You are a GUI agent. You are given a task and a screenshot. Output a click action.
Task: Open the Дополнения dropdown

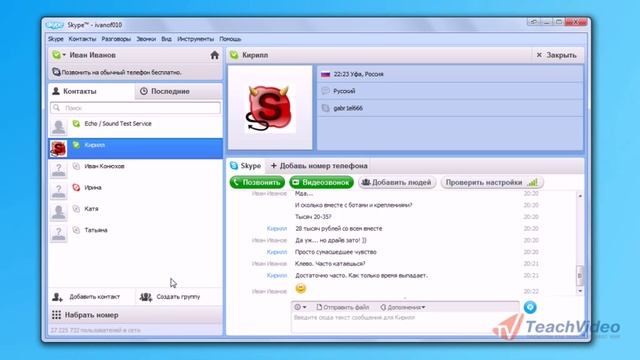[x=403, y=307]
